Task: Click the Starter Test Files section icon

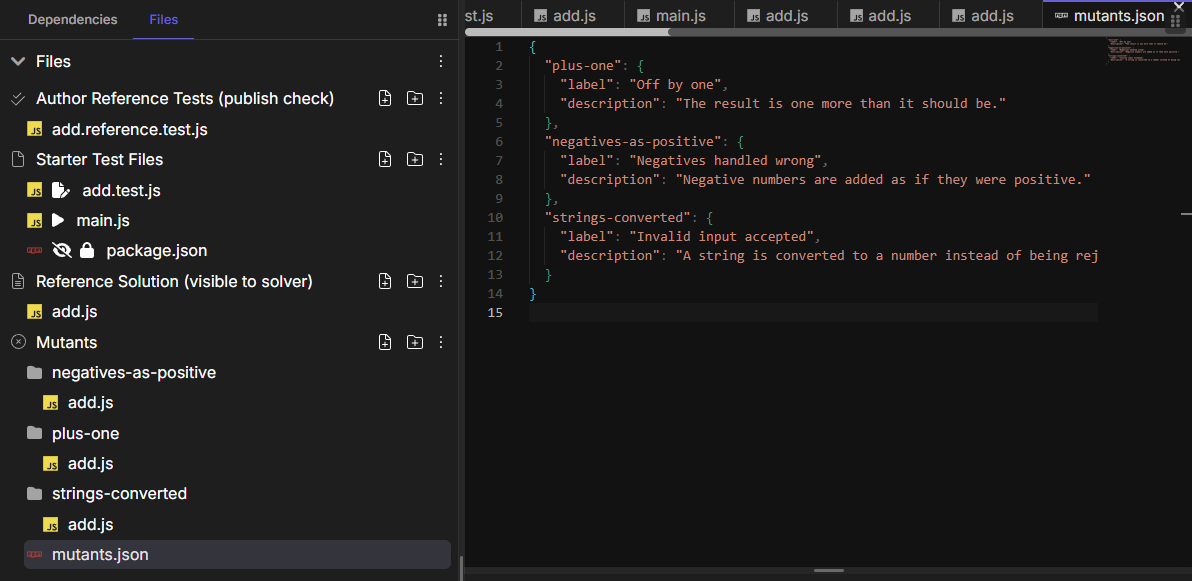Action: (x=18, y=160)
